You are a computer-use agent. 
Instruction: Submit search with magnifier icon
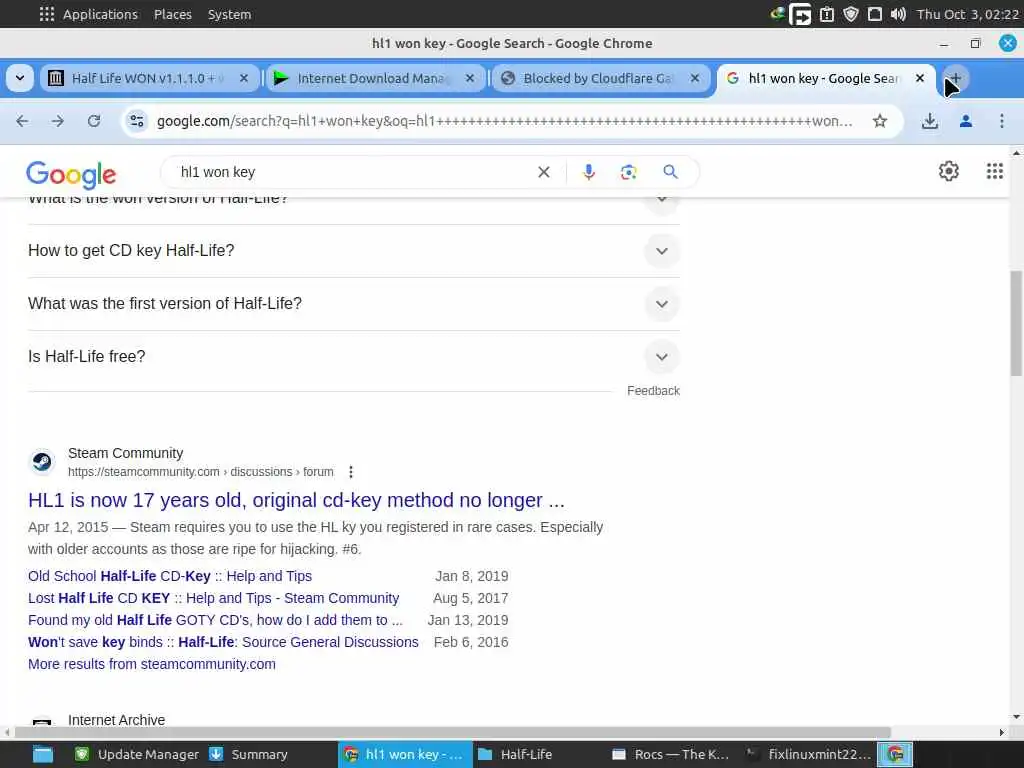coord(670,172)
